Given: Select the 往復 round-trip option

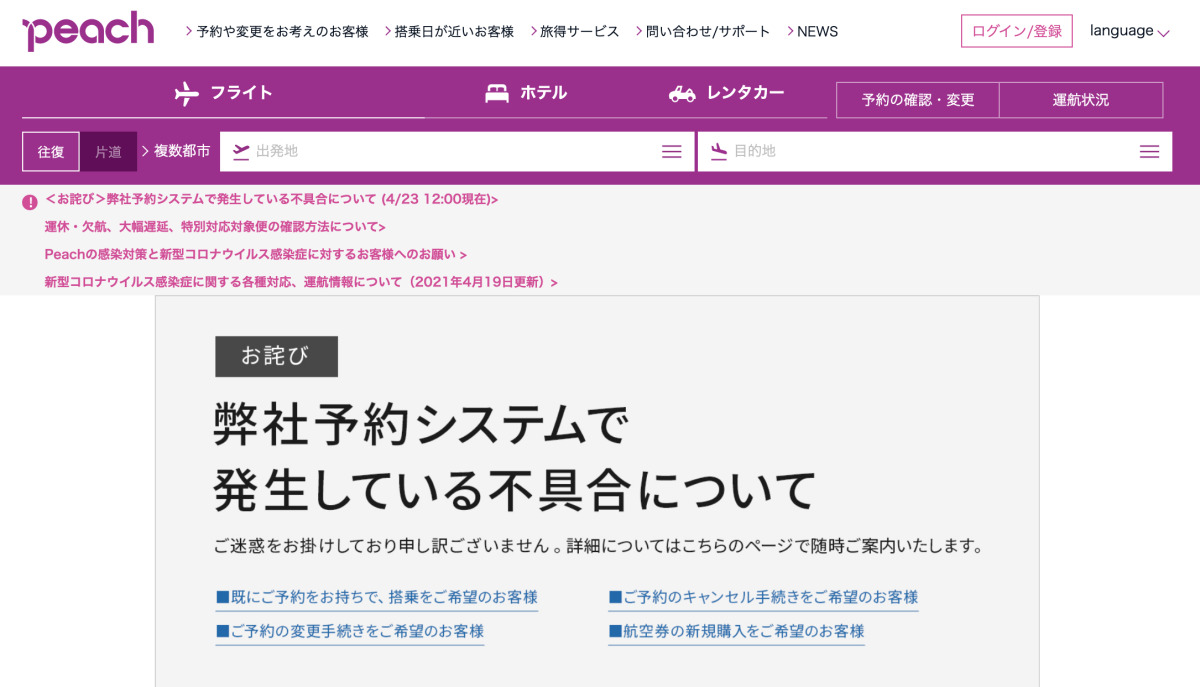Looking at the screenshot, I should point(51,151).
